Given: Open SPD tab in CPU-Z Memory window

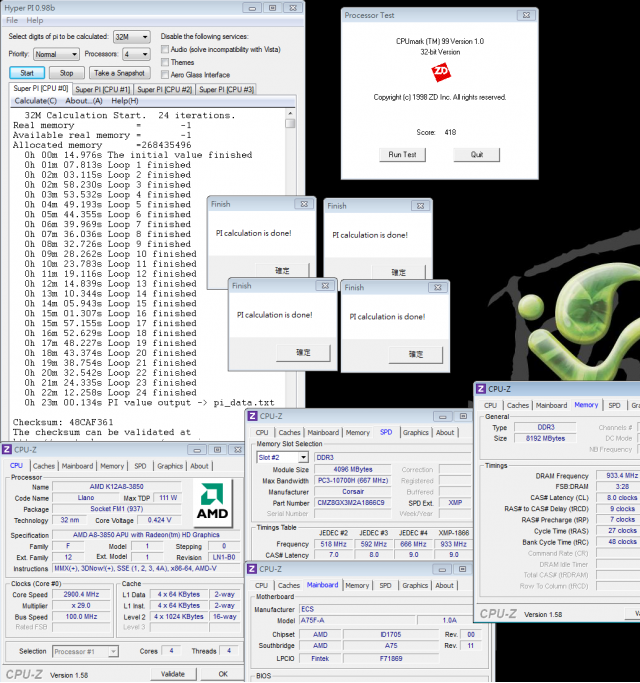Looking at the screenshot, I should pos(614,405).
